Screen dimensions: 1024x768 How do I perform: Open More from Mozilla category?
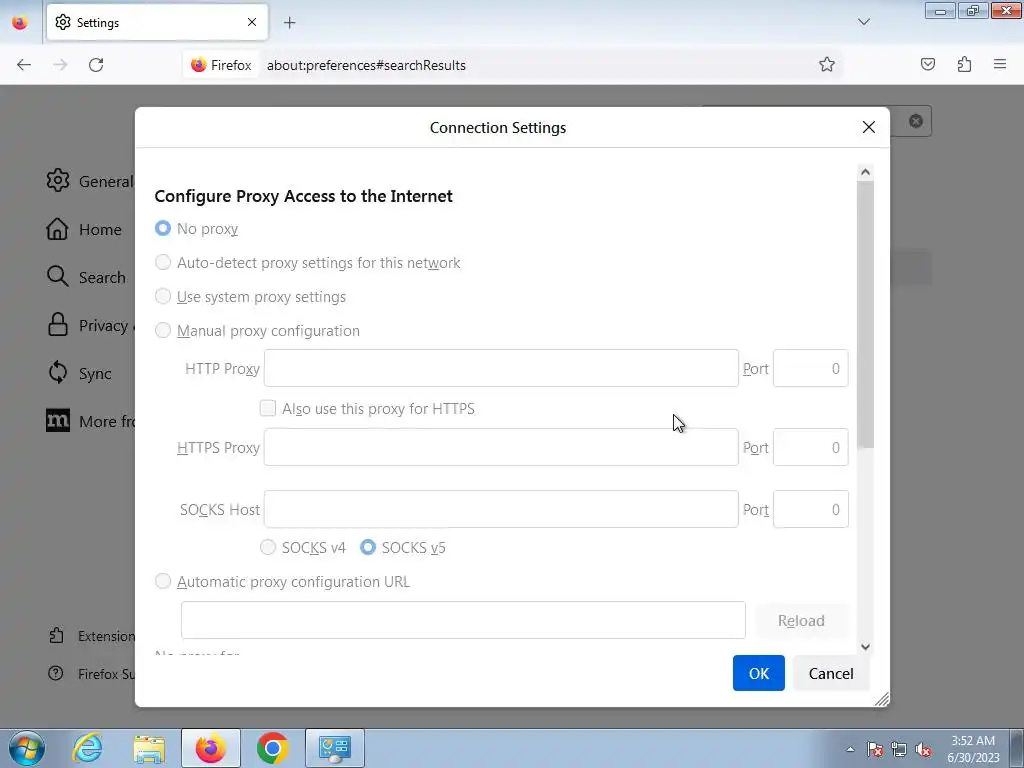pos(90,421)
